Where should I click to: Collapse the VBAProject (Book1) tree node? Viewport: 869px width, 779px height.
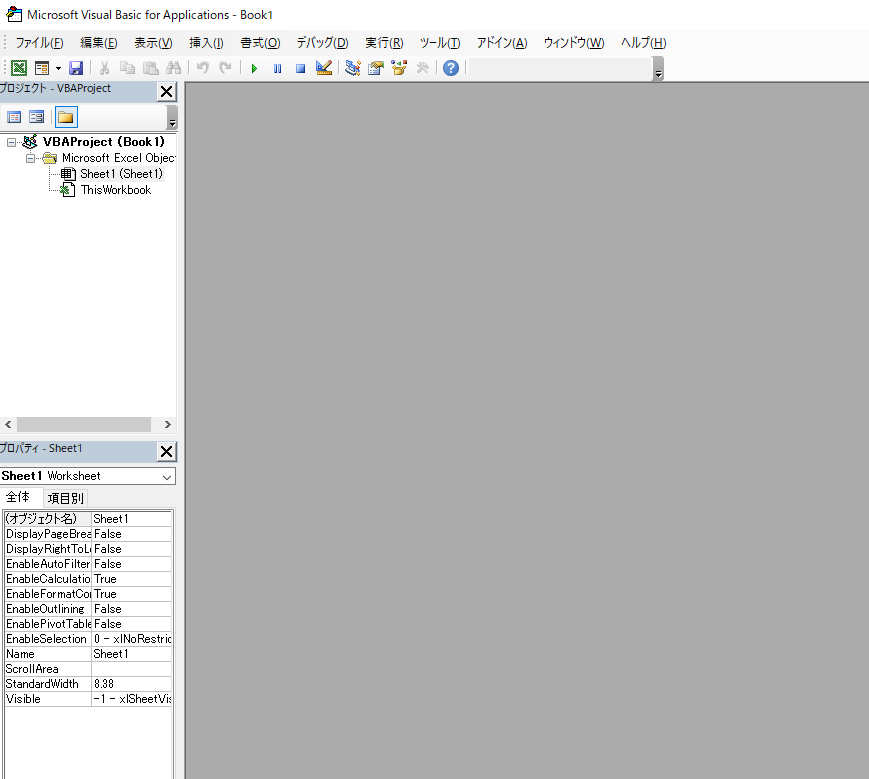pos(11,142)
